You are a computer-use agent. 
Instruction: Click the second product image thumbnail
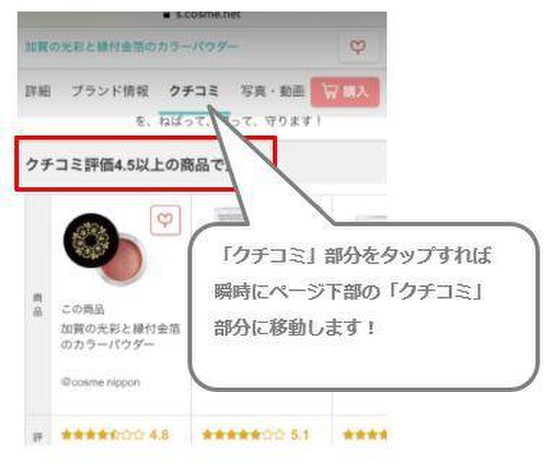pos(228,214)
